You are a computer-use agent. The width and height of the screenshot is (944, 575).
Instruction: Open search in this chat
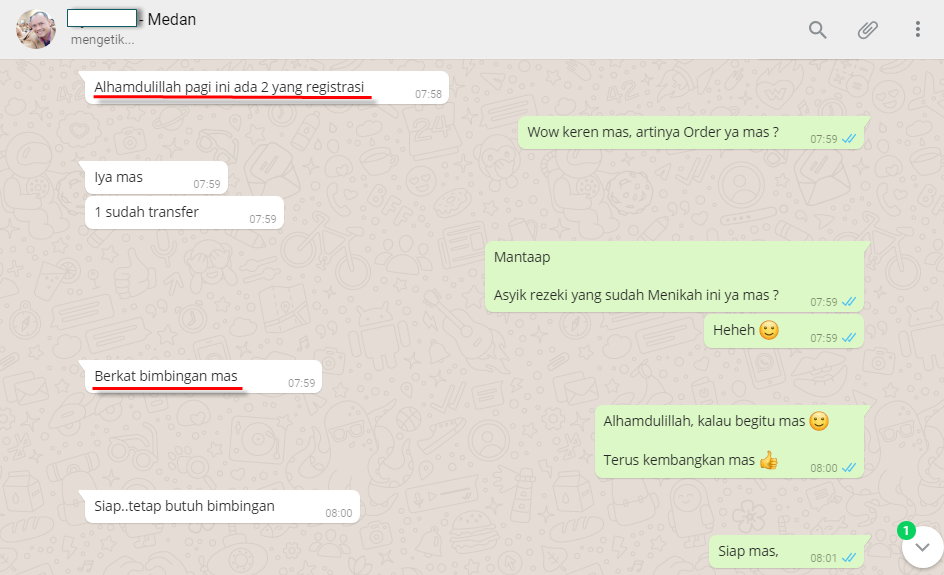817,30
